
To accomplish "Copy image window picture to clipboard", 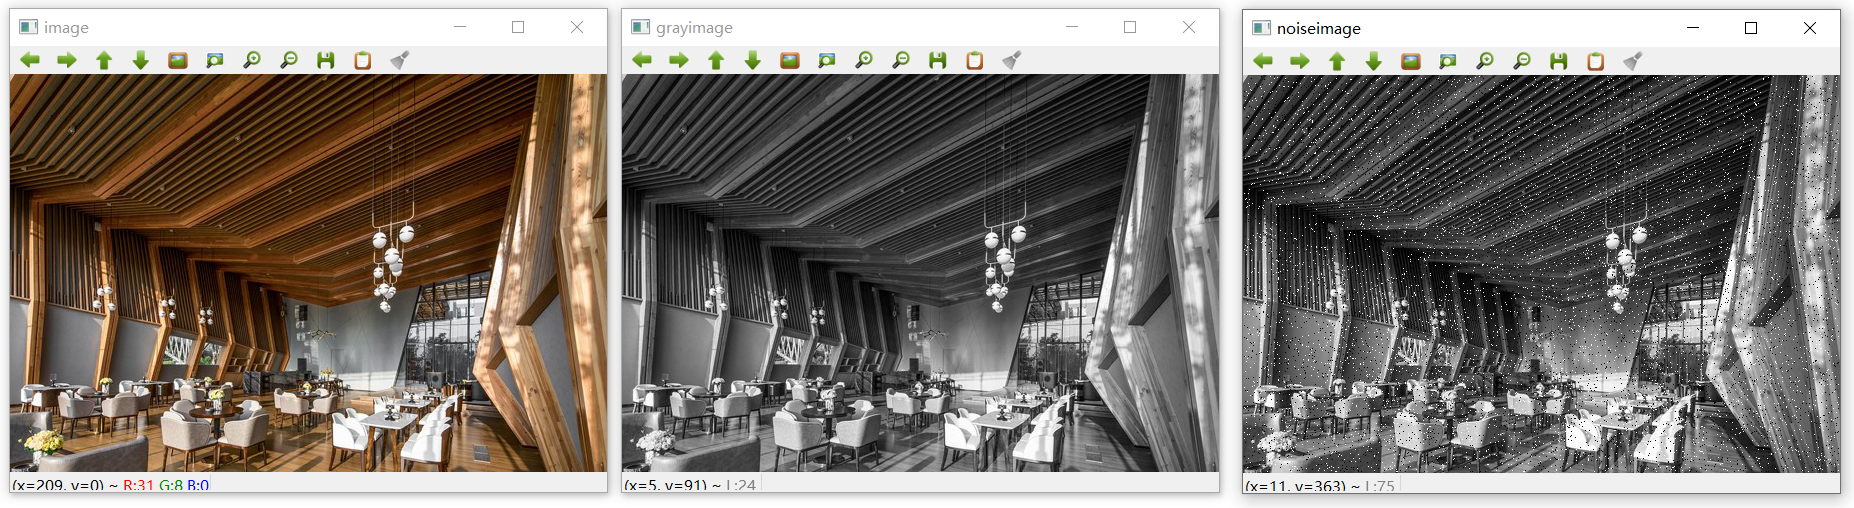I will (x=363, y=60).
